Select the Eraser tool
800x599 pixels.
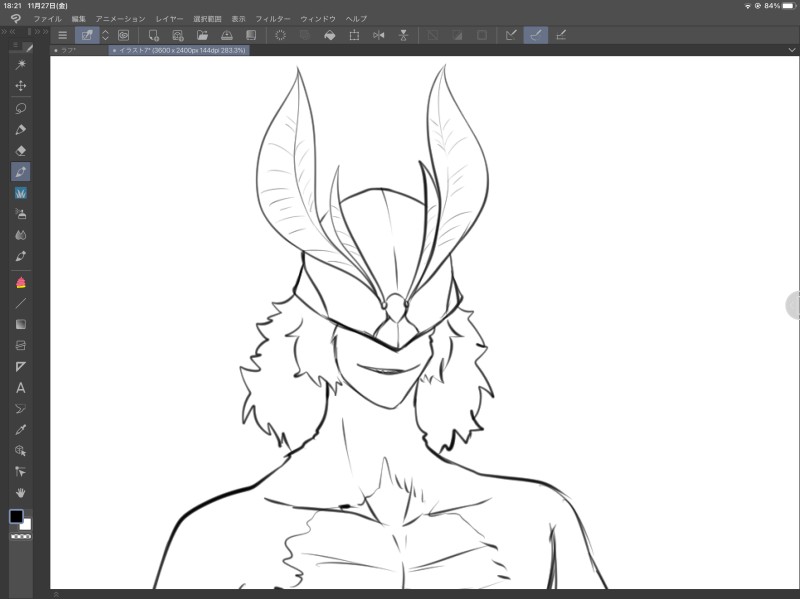click(x=21, y=151)
